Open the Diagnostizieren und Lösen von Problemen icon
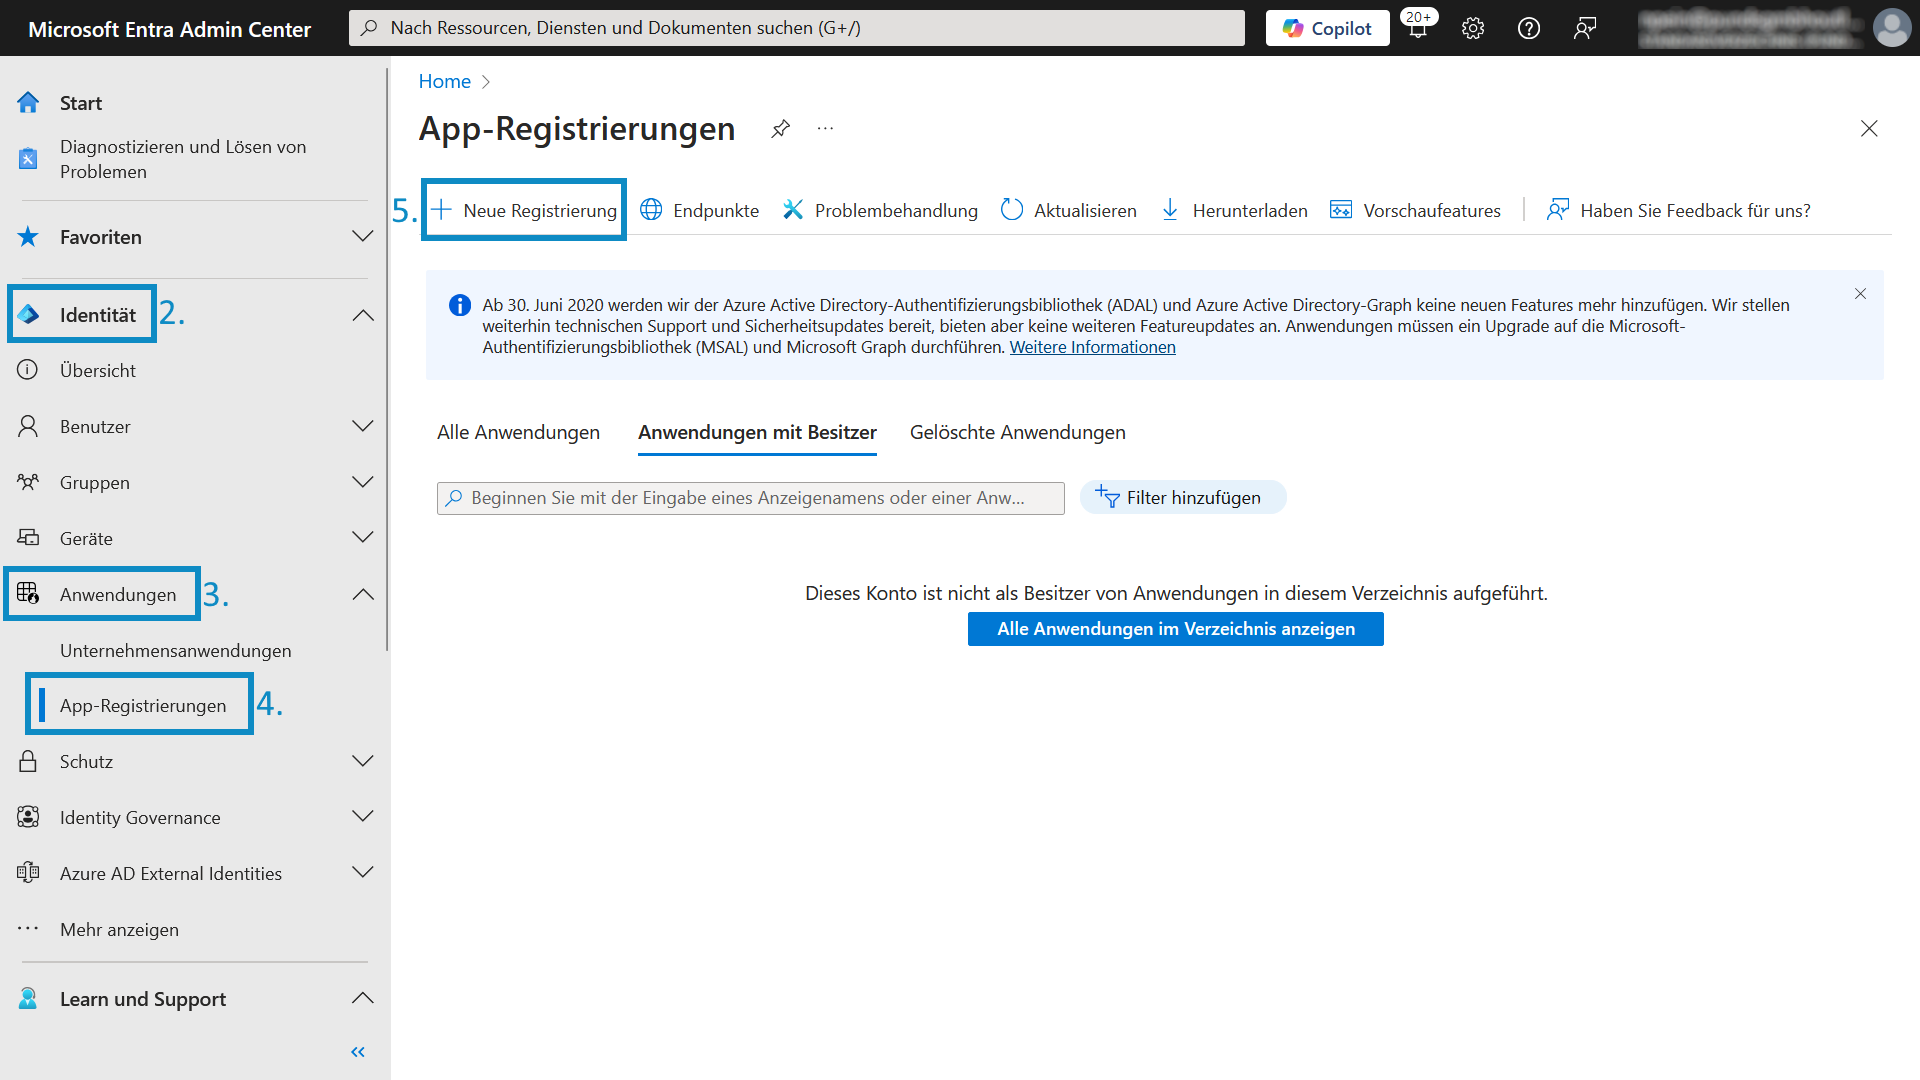The height and width of the screenshot is (1080, 1920). pos(28,159)
